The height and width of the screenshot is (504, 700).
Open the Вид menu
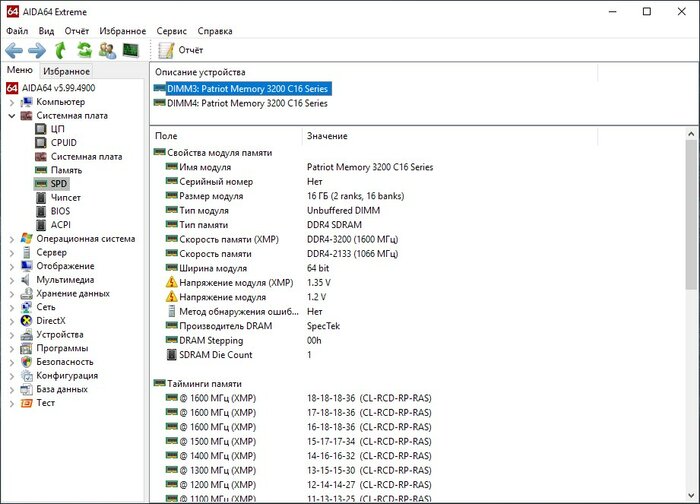46,31
